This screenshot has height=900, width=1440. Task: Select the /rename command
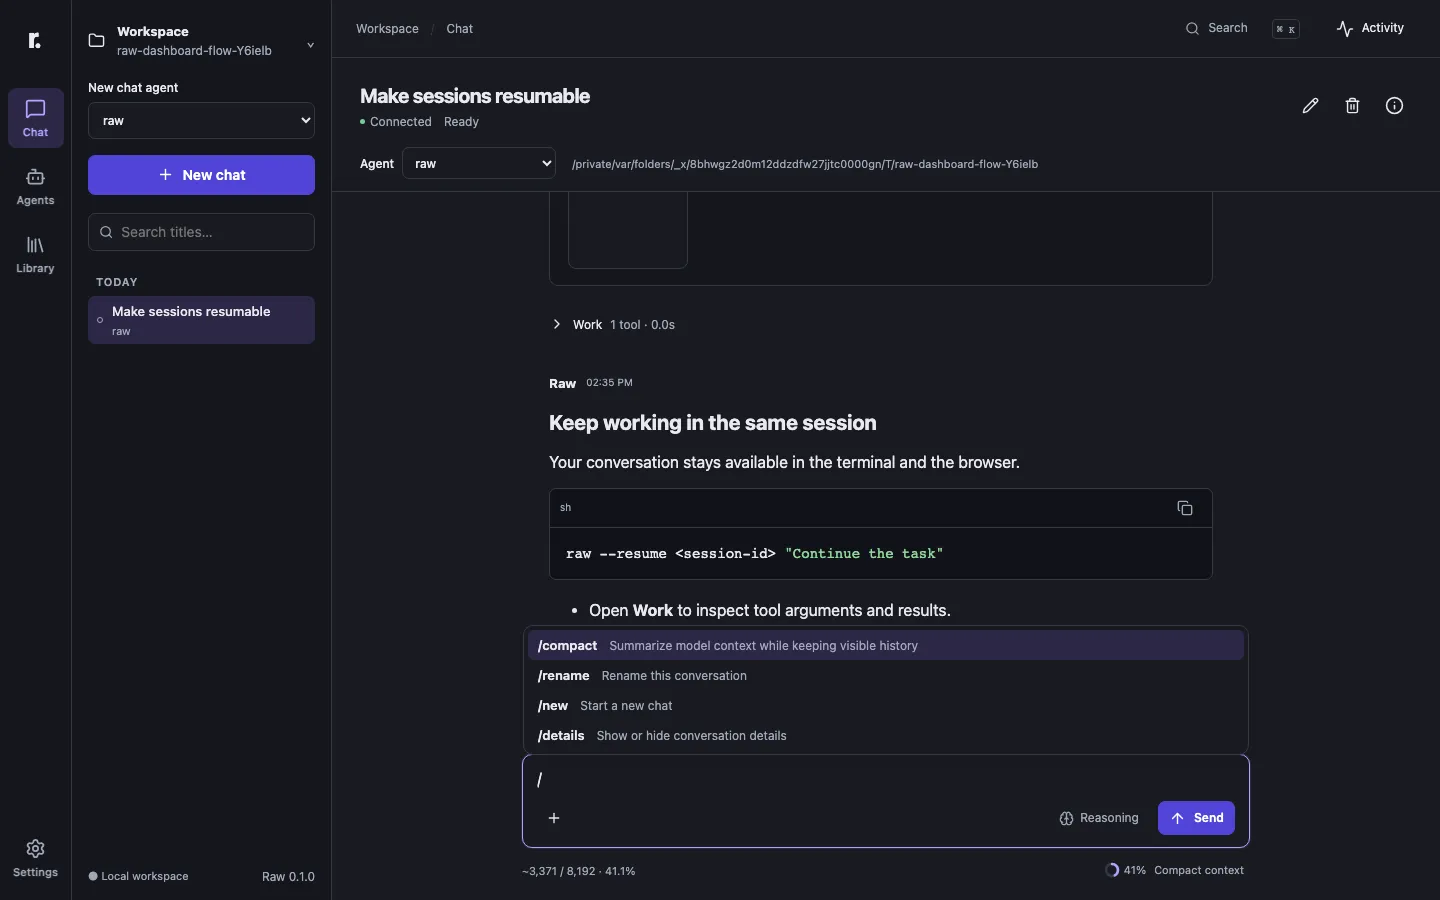pos(886,676)
